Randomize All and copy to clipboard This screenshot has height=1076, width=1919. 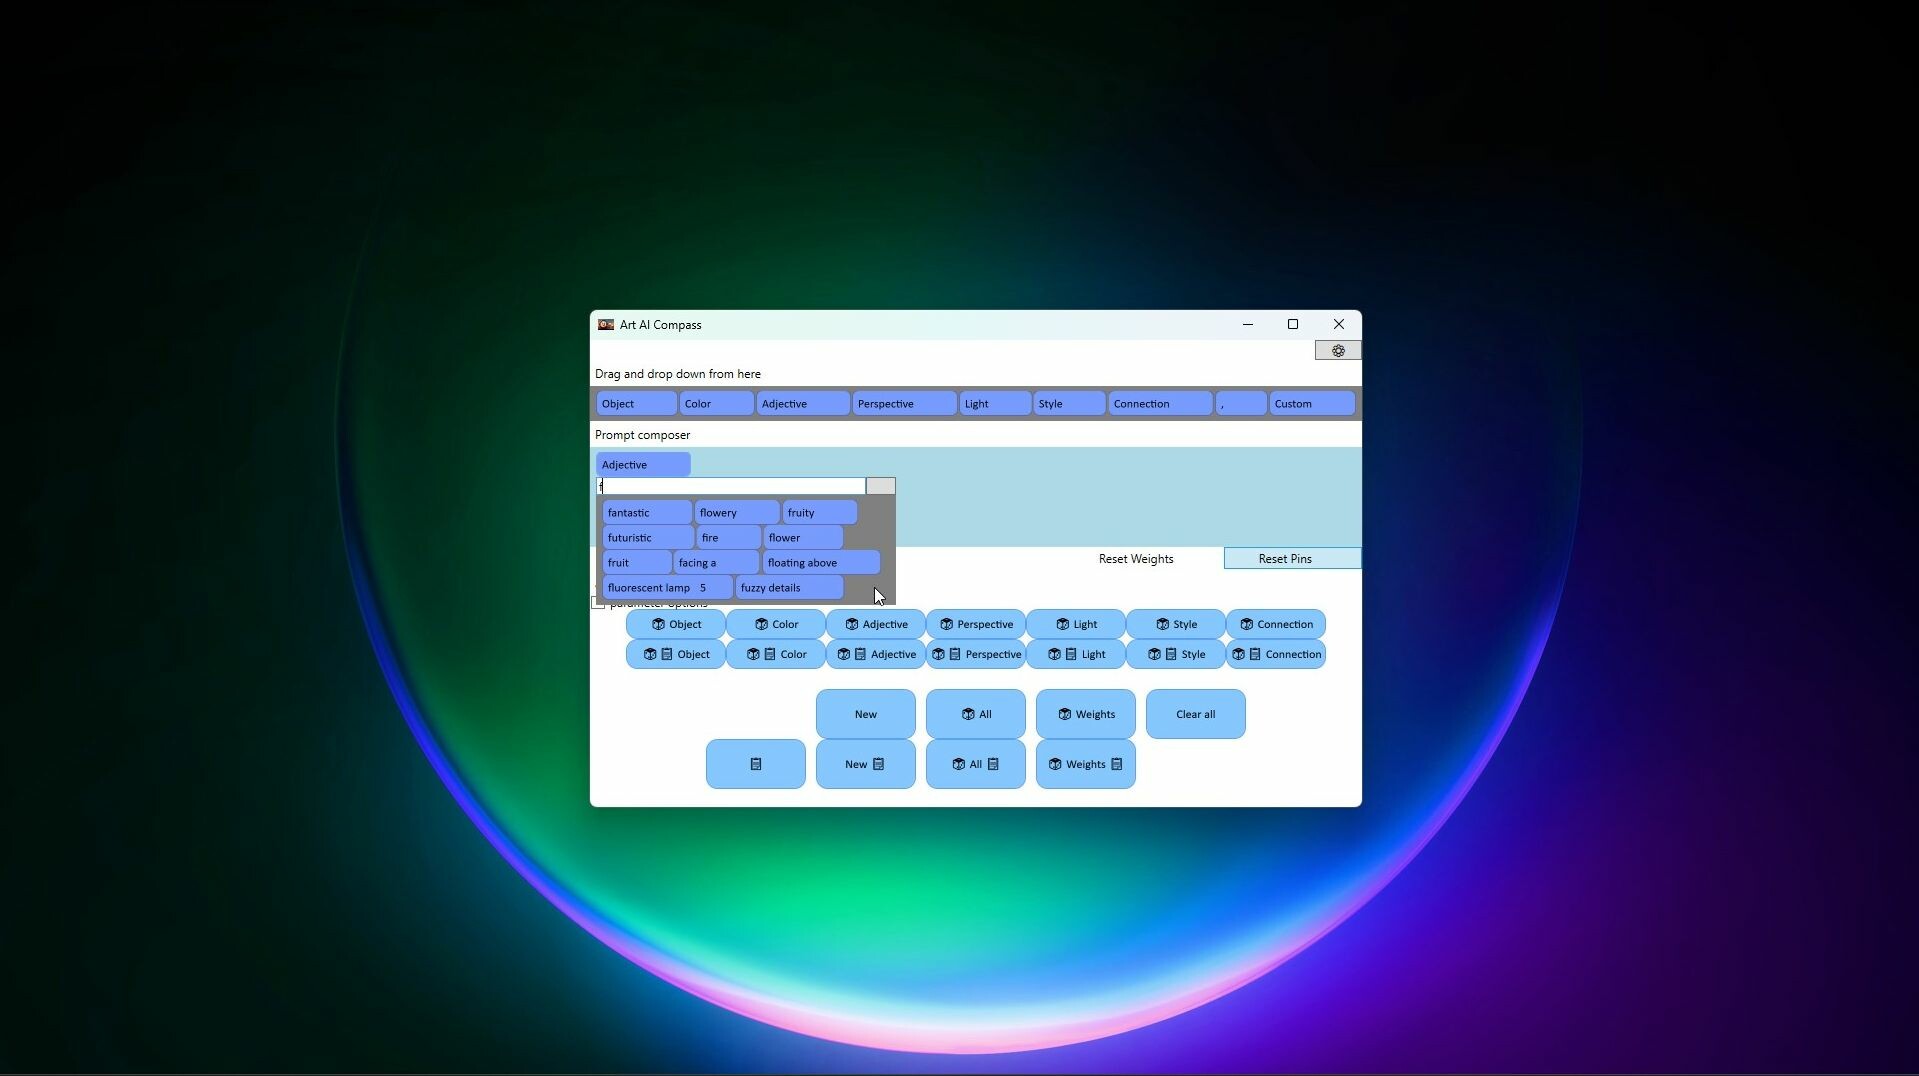pos(975,764)
